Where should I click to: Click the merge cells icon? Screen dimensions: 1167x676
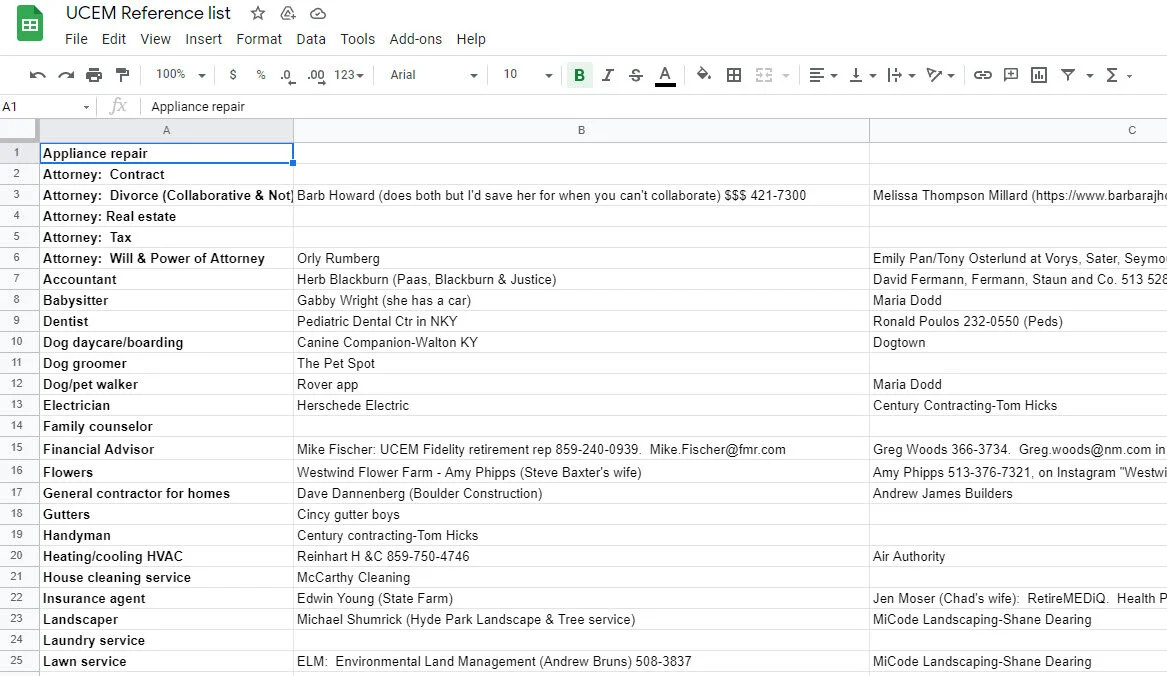click(764, 74)
